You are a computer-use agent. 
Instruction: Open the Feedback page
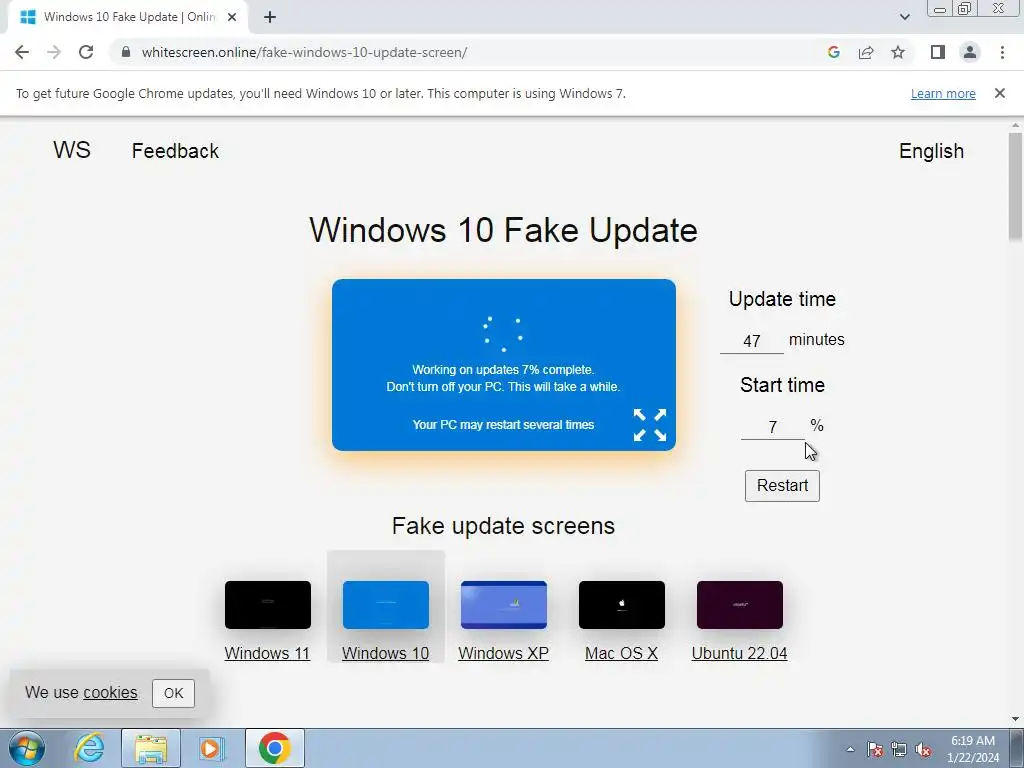tap(175, 151)
